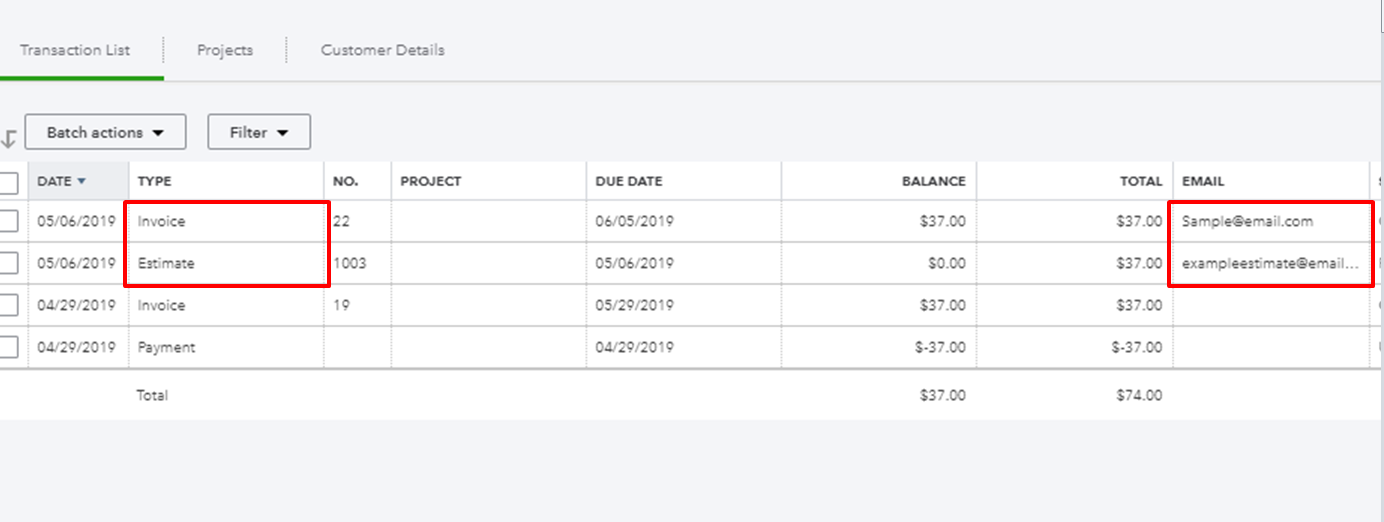Toggle the select-all header checkbox
The image size is (1384, 522).
tap(9, 182)
